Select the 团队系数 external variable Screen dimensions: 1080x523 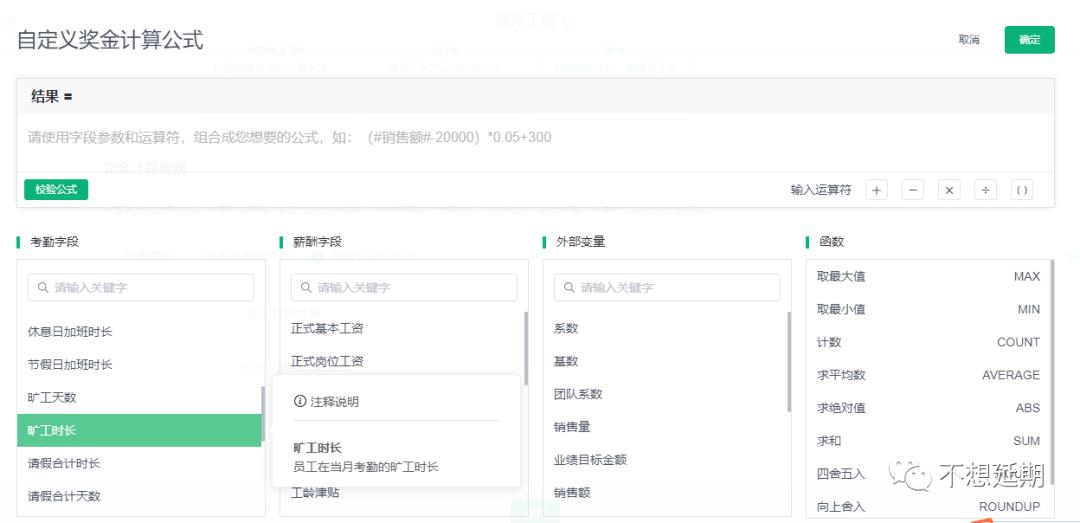pyautogui.click(x=578, y=394)
